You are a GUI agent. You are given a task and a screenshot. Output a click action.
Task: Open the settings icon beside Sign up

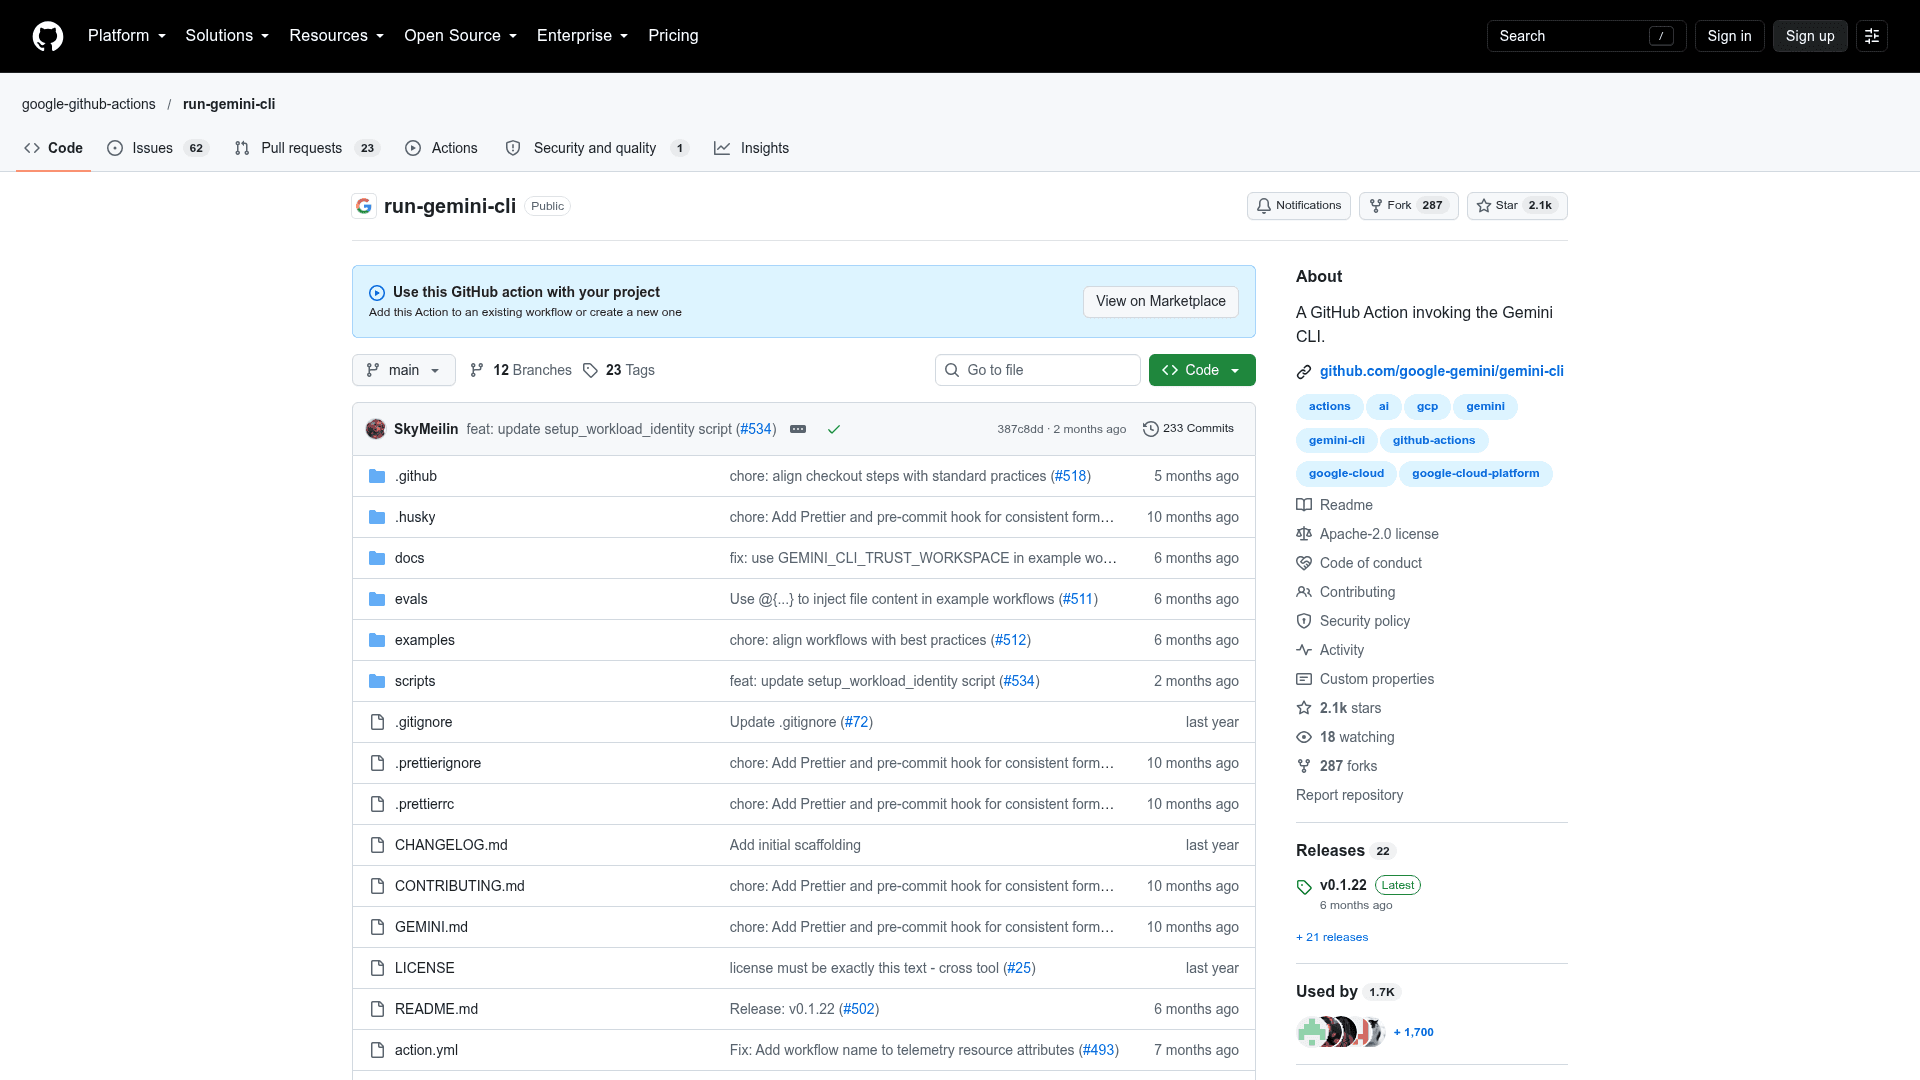tap(1872, 36)
